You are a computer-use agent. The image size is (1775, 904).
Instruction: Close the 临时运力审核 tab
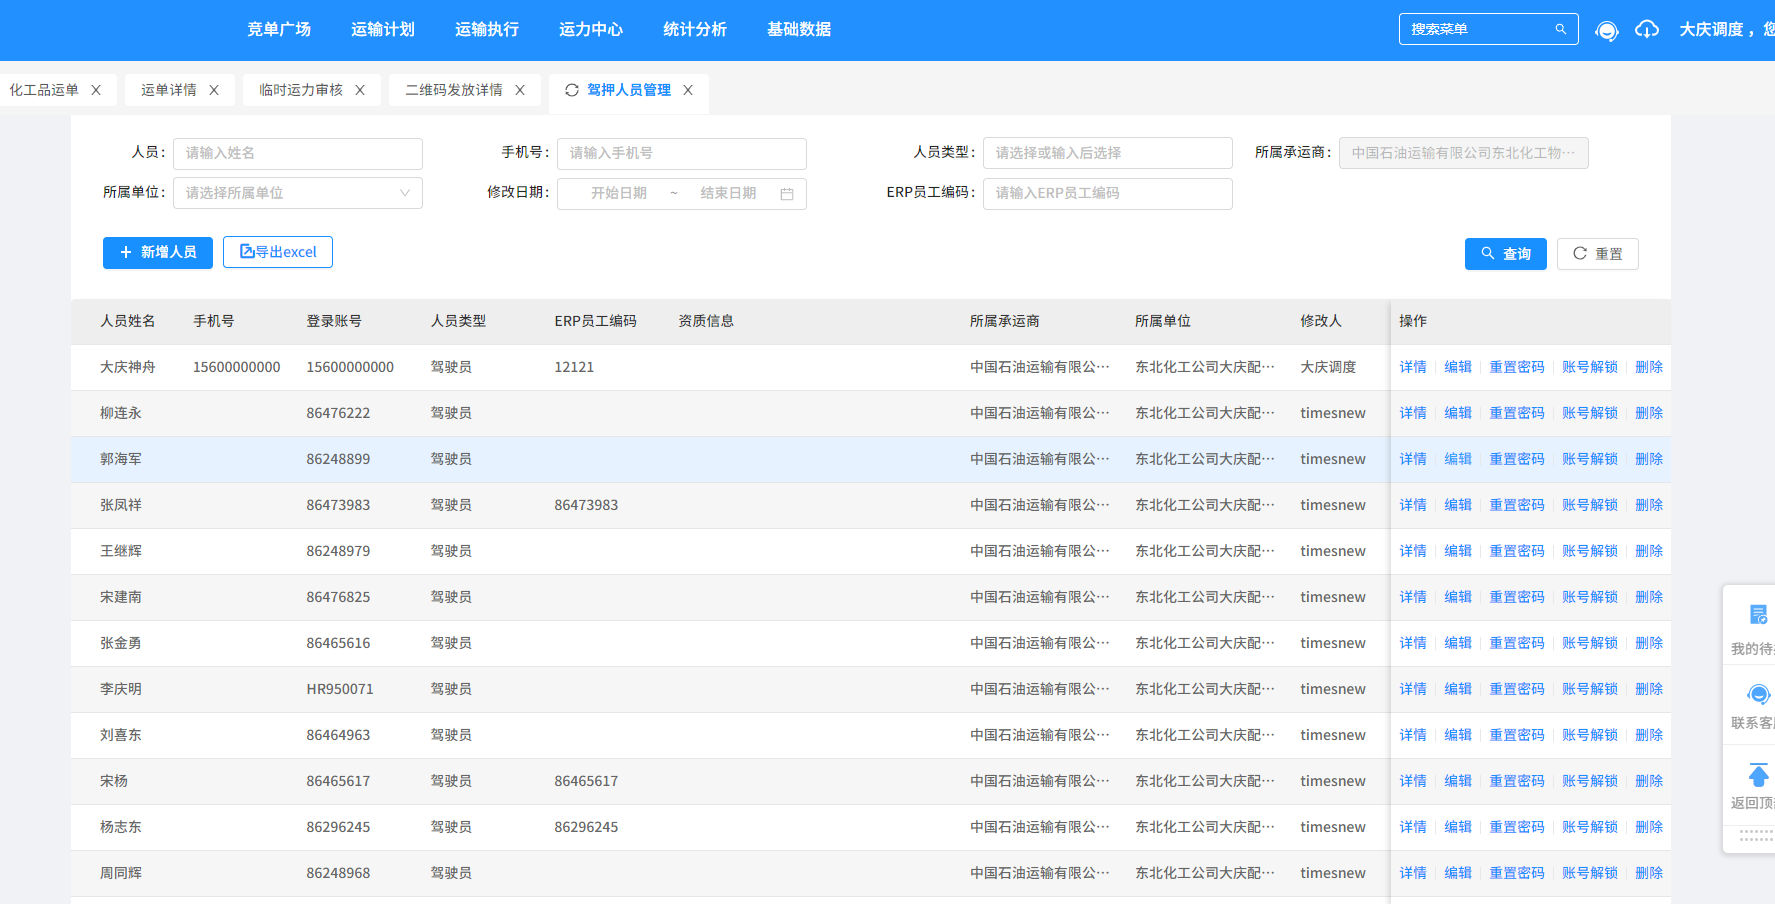pos(360,90)
